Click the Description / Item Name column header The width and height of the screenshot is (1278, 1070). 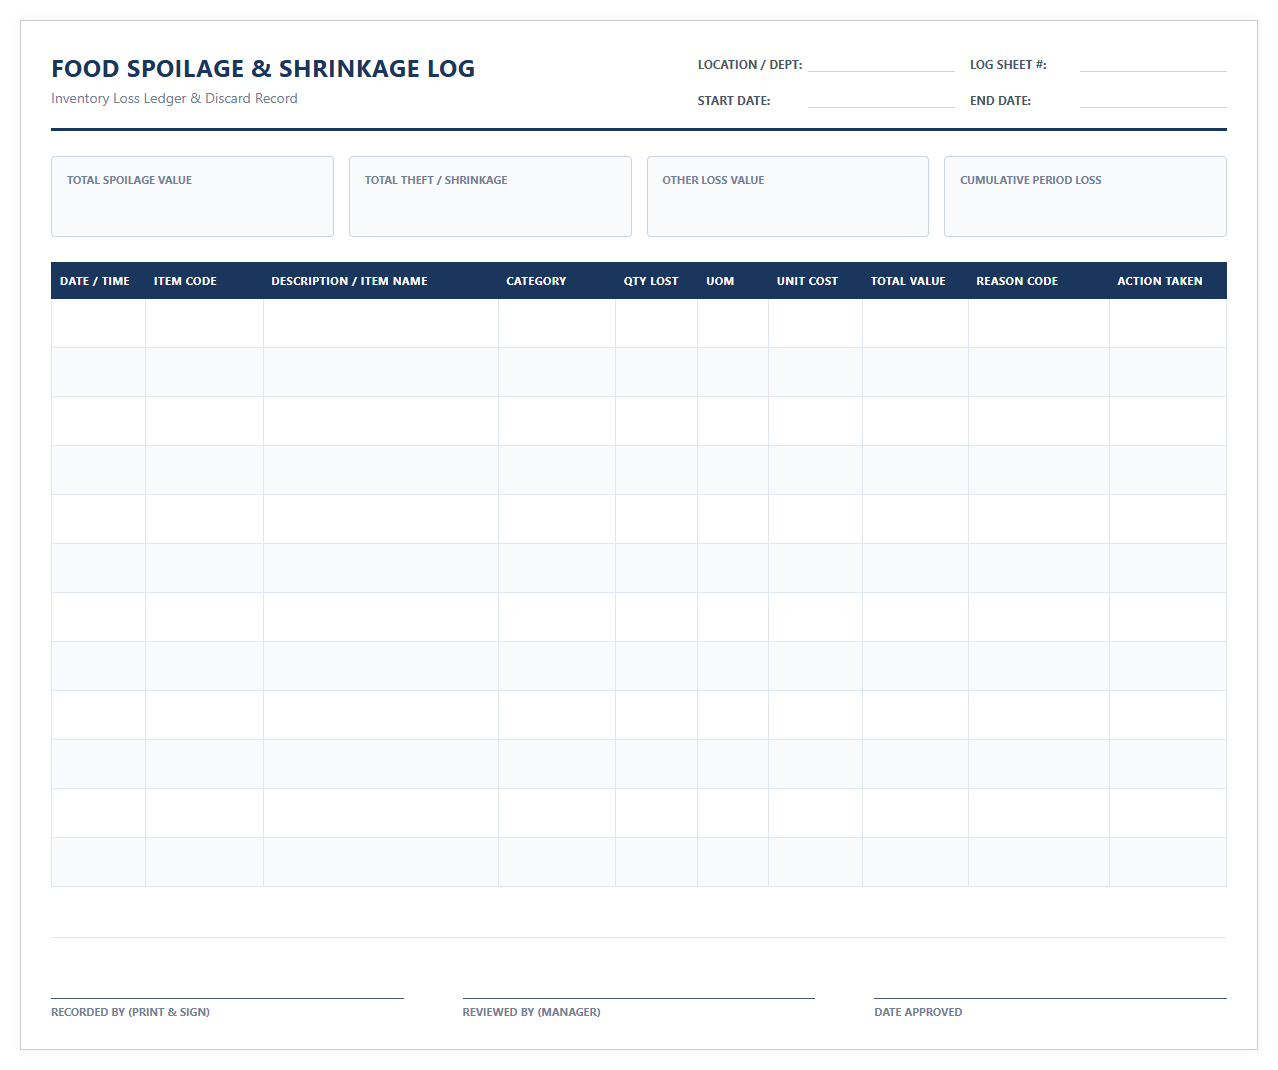[381, 281]
